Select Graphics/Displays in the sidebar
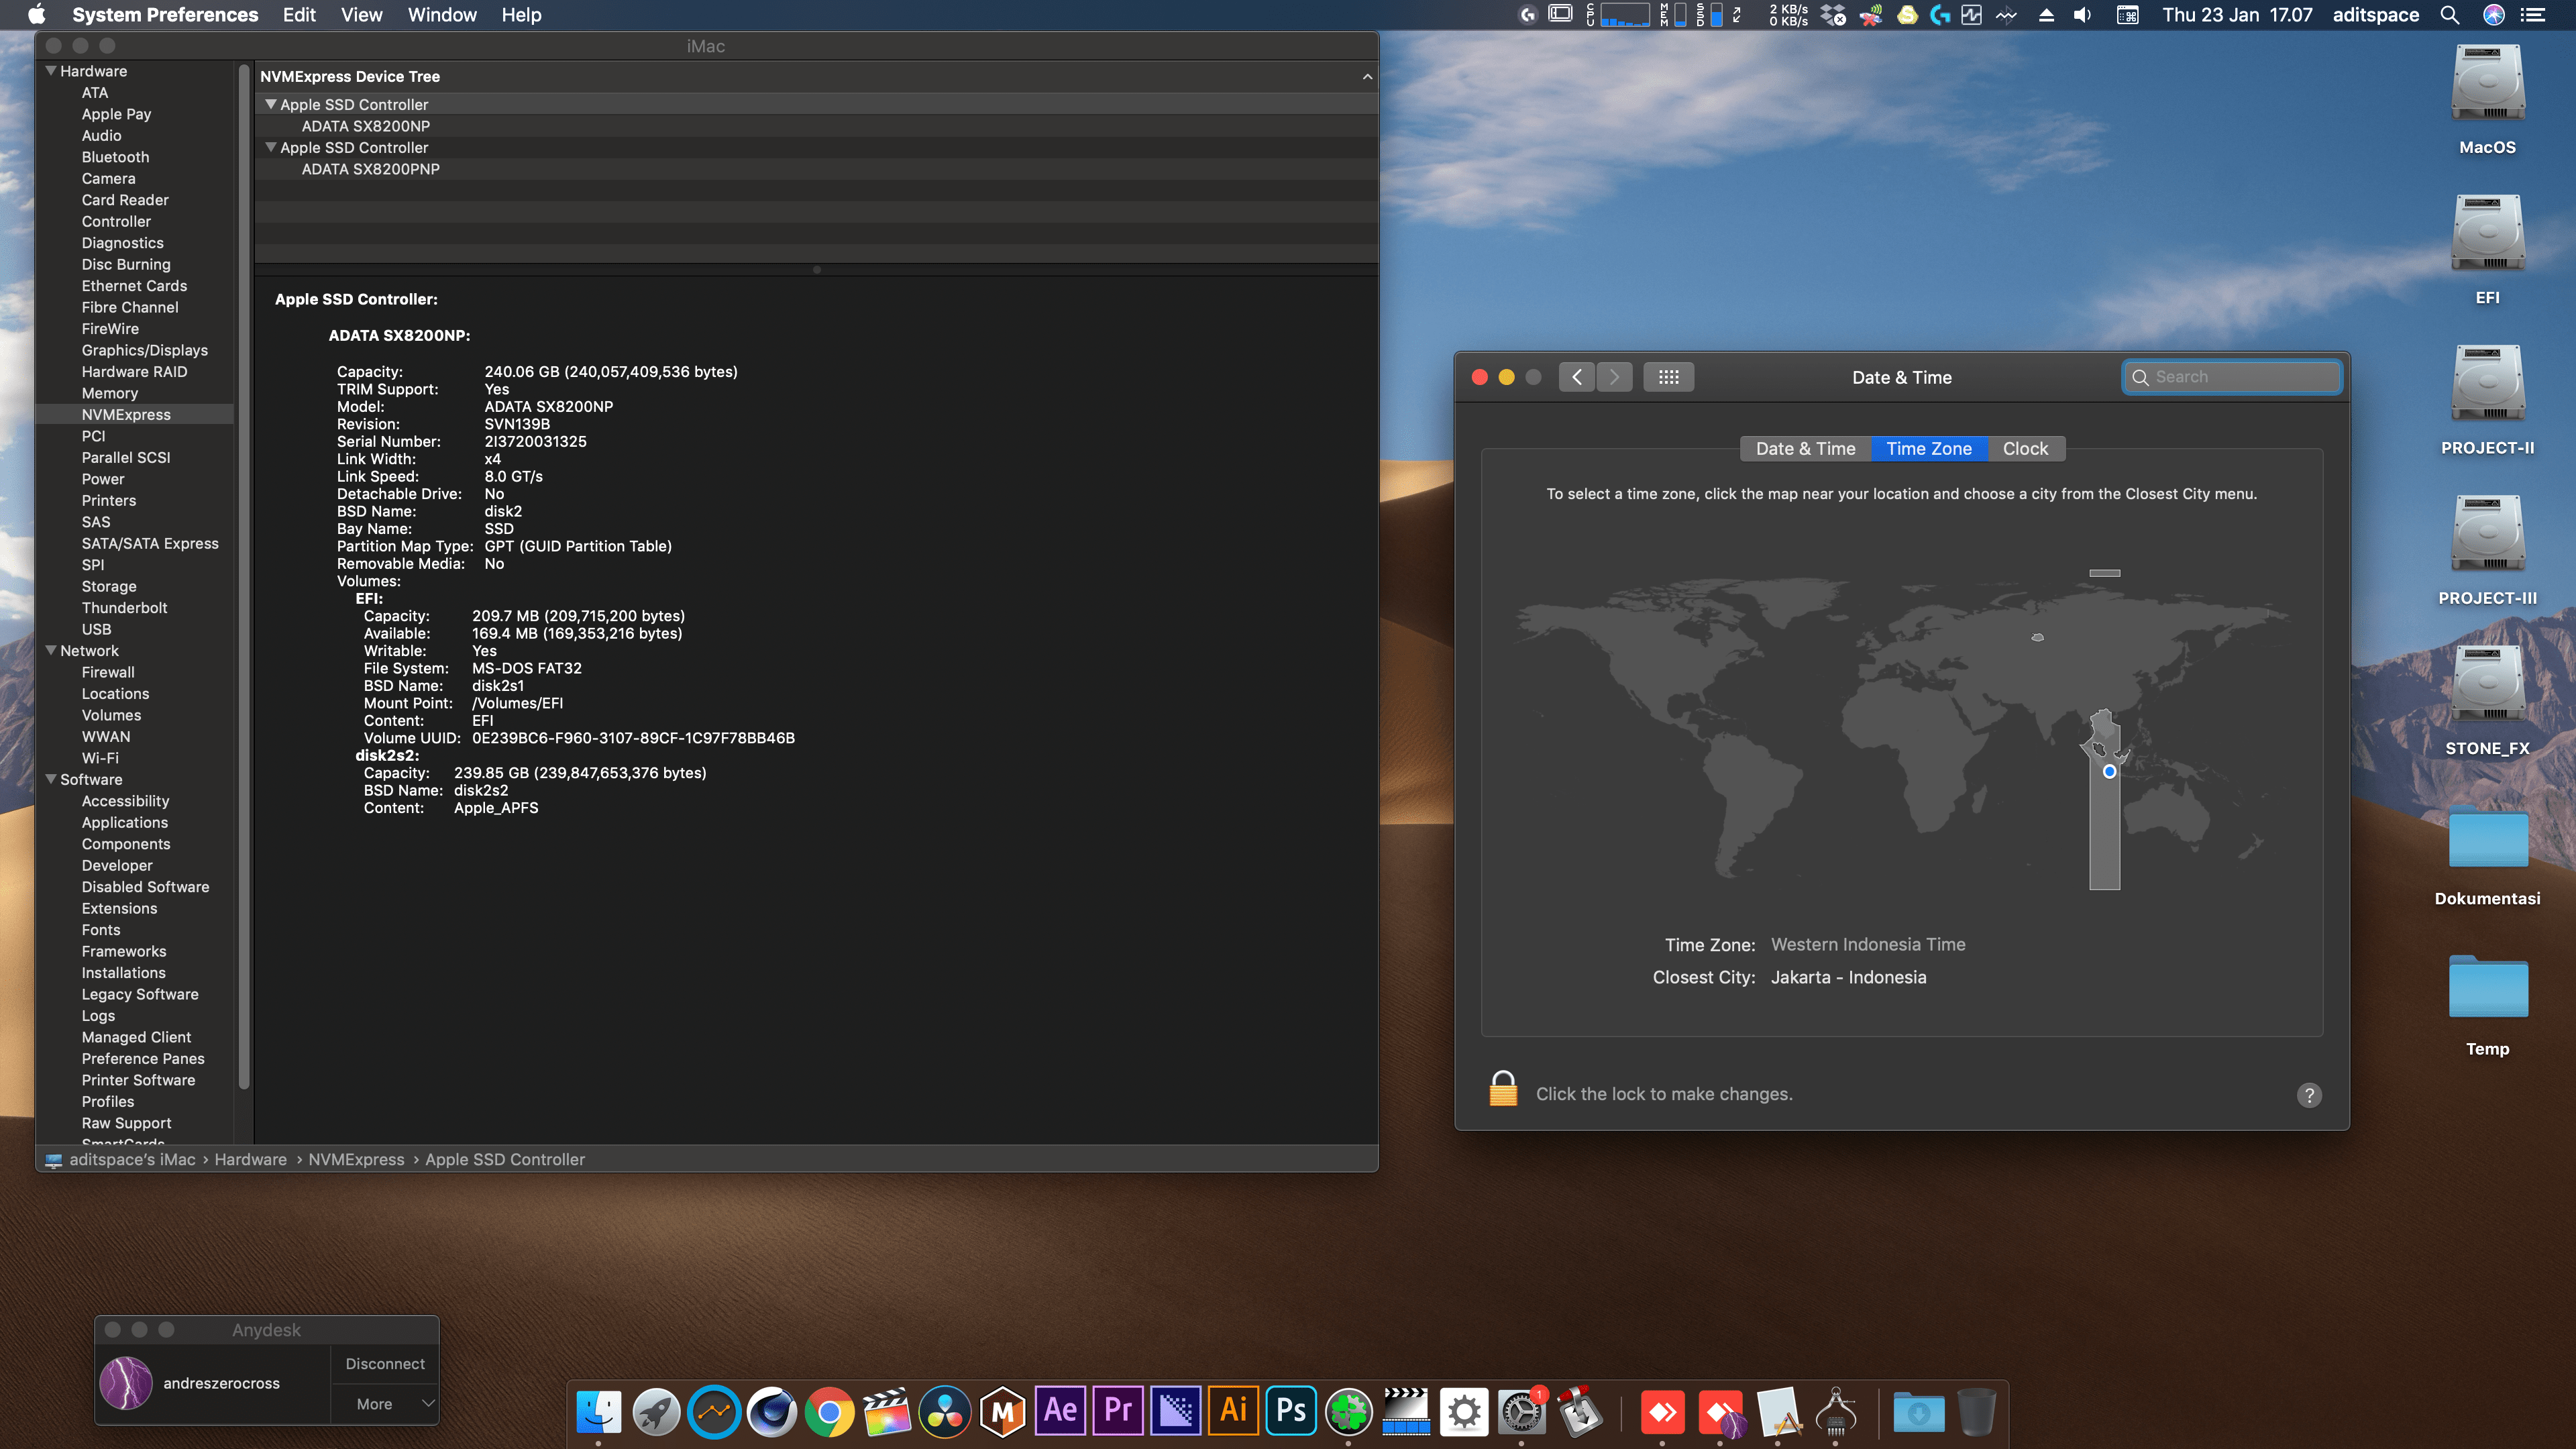2576x1449 pixels. [x=145, y=350]
